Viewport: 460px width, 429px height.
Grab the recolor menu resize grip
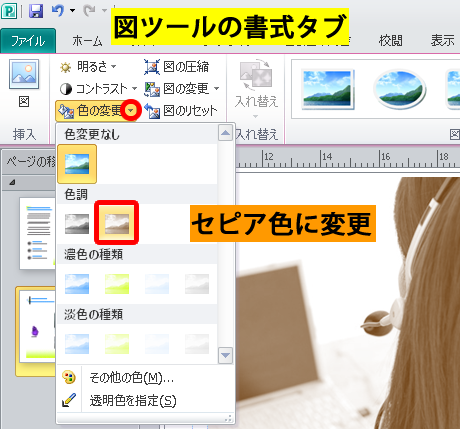228,418
